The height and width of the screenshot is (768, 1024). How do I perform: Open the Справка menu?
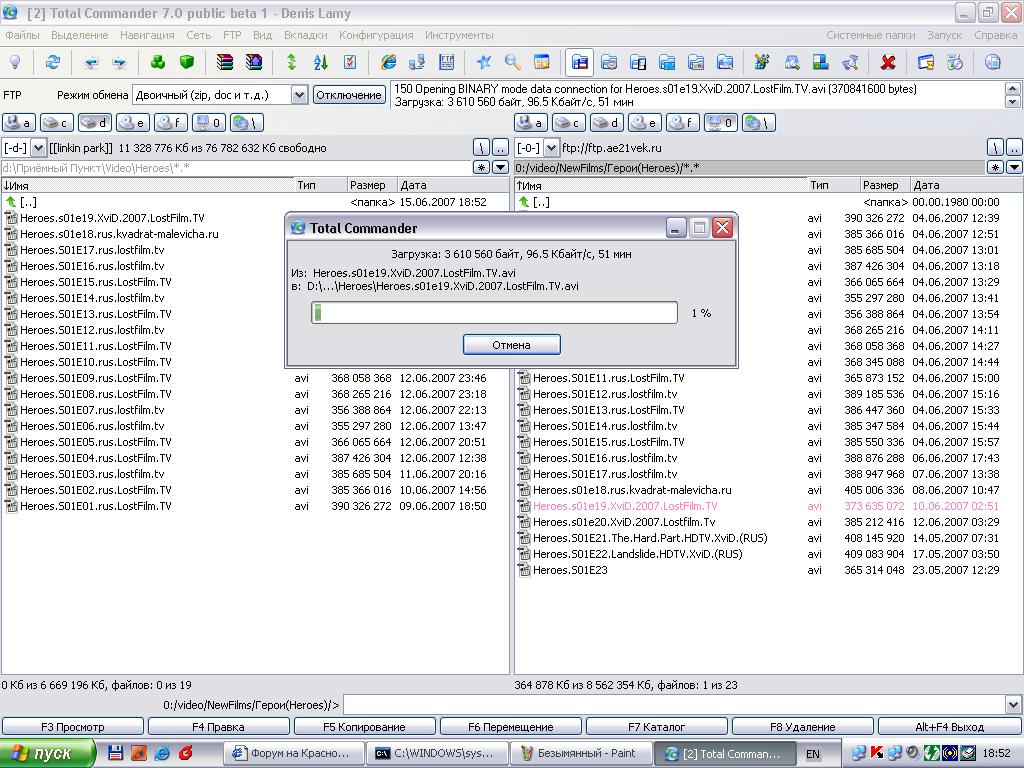tap(996, 35)
